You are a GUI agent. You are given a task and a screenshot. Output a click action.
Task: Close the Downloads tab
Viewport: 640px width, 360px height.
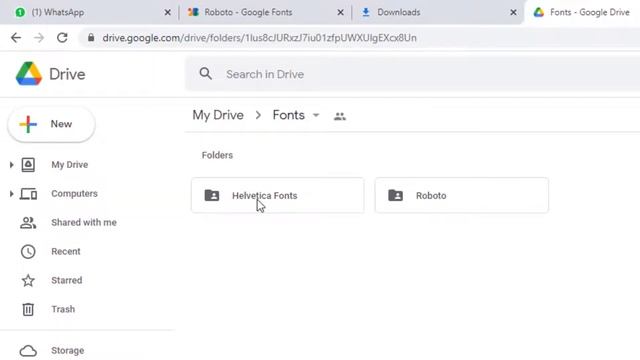coord(513,13)
